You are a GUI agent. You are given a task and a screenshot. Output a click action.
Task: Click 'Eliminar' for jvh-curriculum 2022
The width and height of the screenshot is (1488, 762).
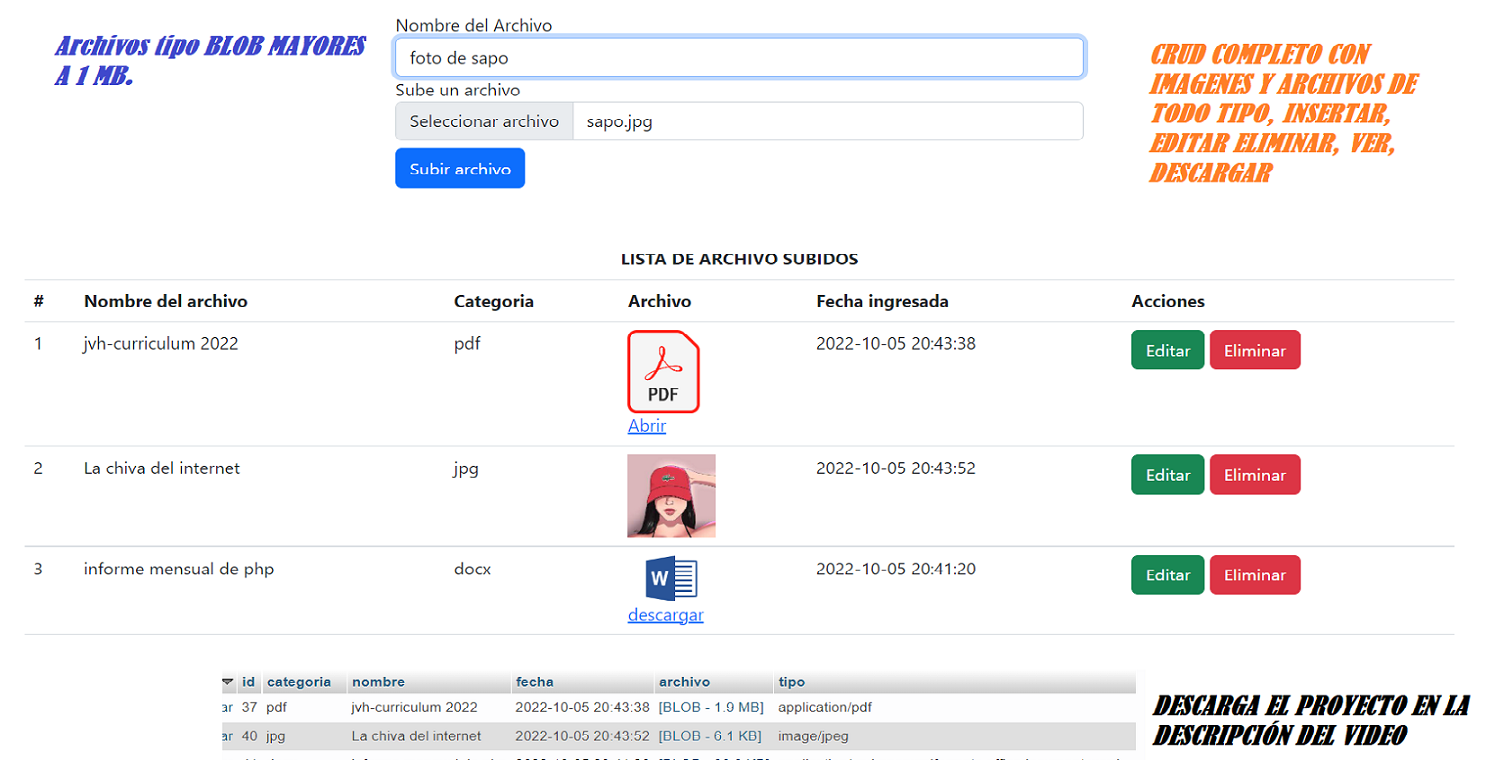pos(1255,350)
